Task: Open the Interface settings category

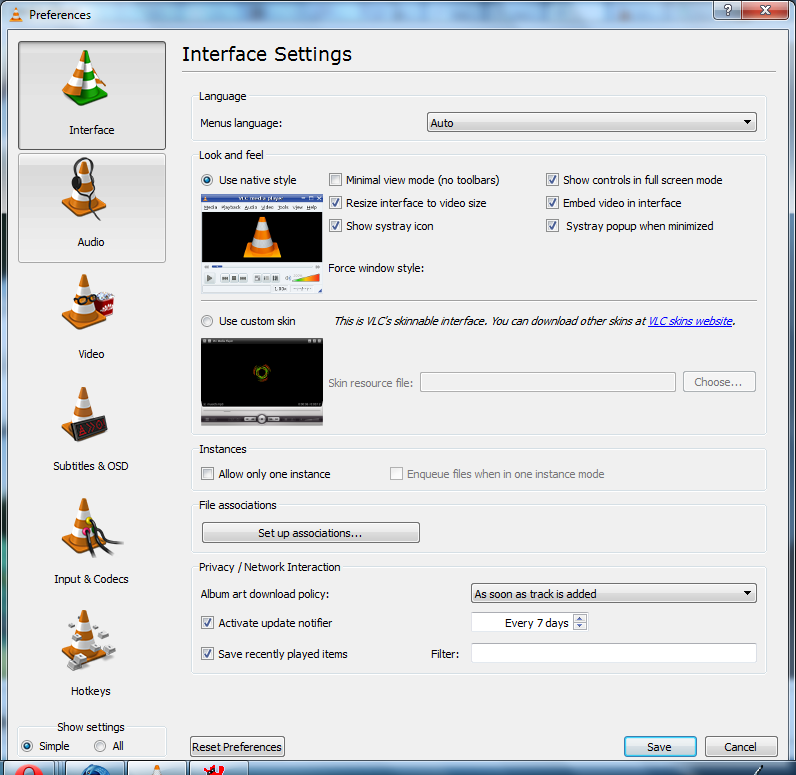Action: [x=92, y=95]
